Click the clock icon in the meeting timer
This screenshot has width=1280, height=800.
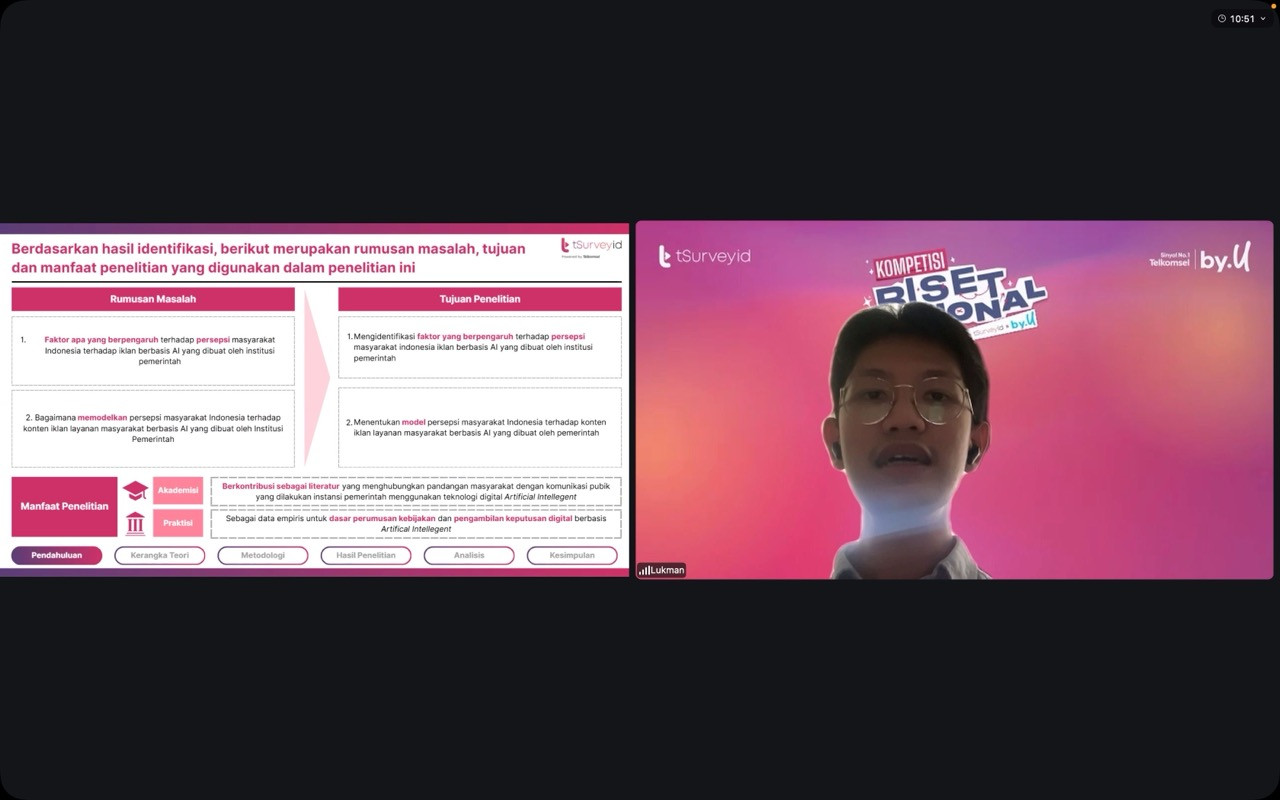pos(1222,18)
